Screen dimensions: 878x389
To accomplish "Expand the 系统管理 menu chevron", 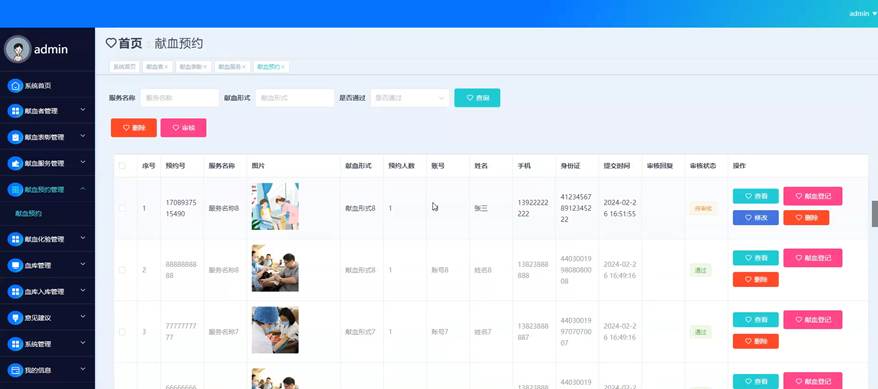I will 83,343.
